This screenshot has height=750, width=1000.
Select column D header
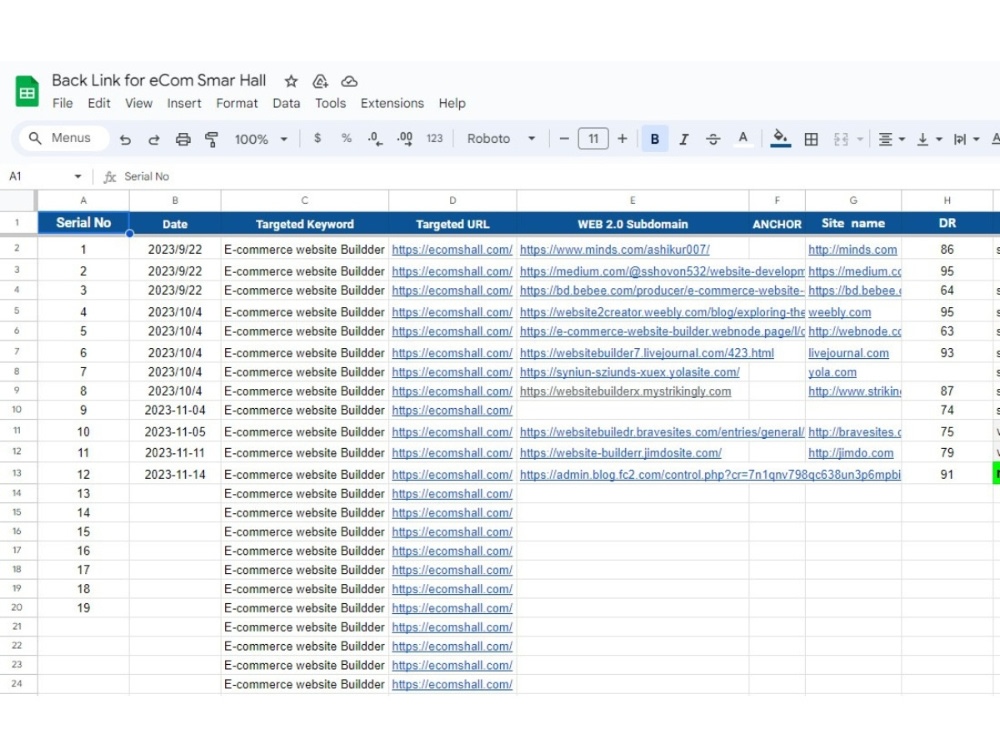pos(452,200)
